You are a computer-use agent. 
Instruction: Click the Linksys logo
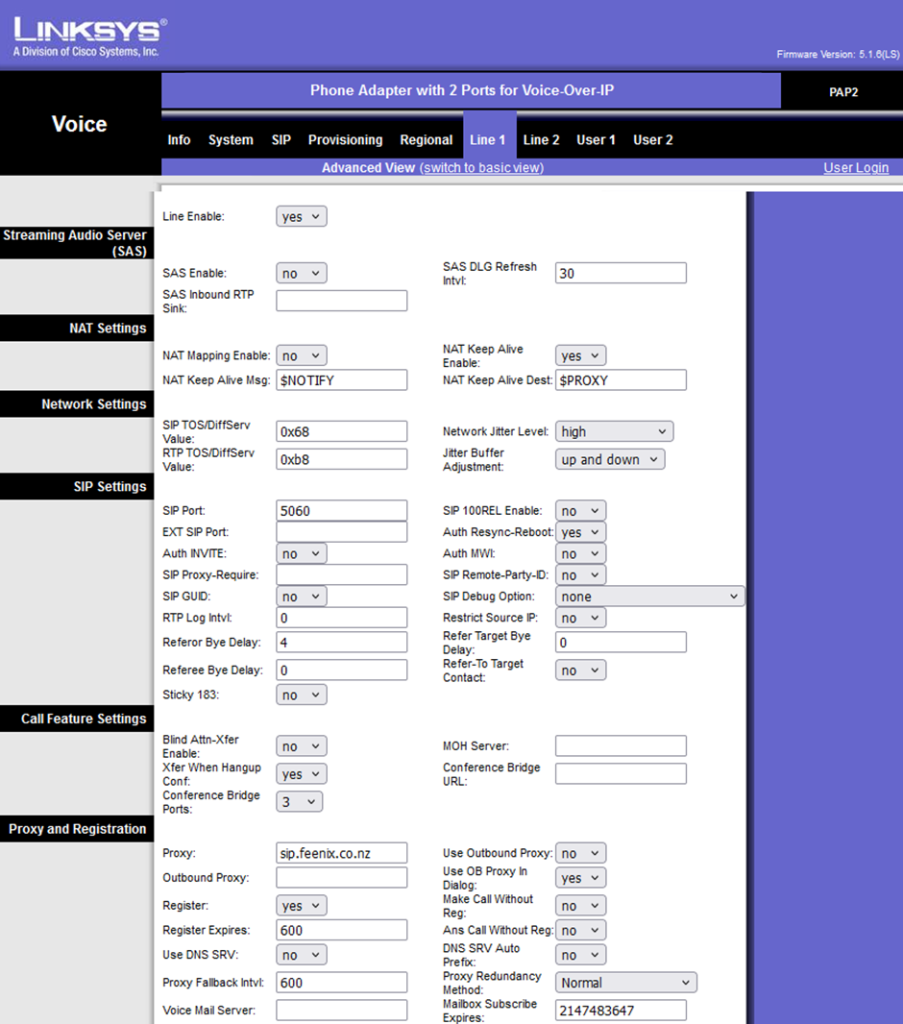(x=90, y=36)
